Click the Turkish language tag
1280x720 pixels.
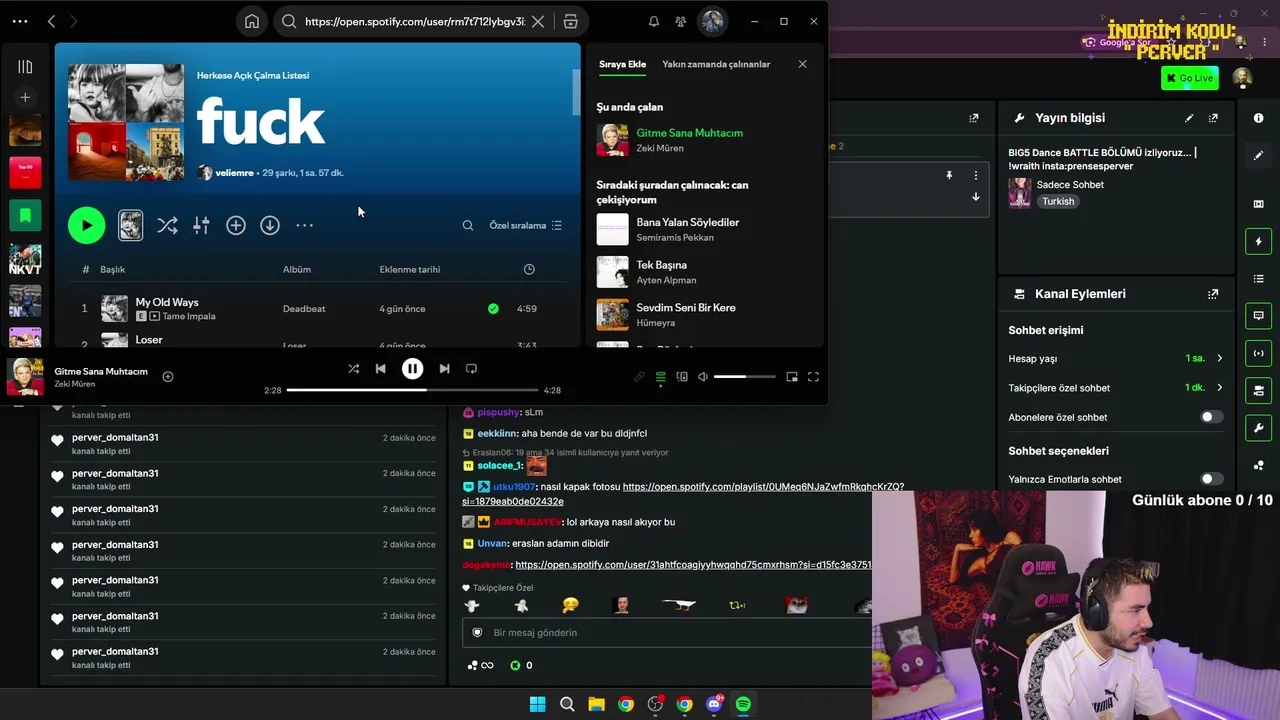1058,201
